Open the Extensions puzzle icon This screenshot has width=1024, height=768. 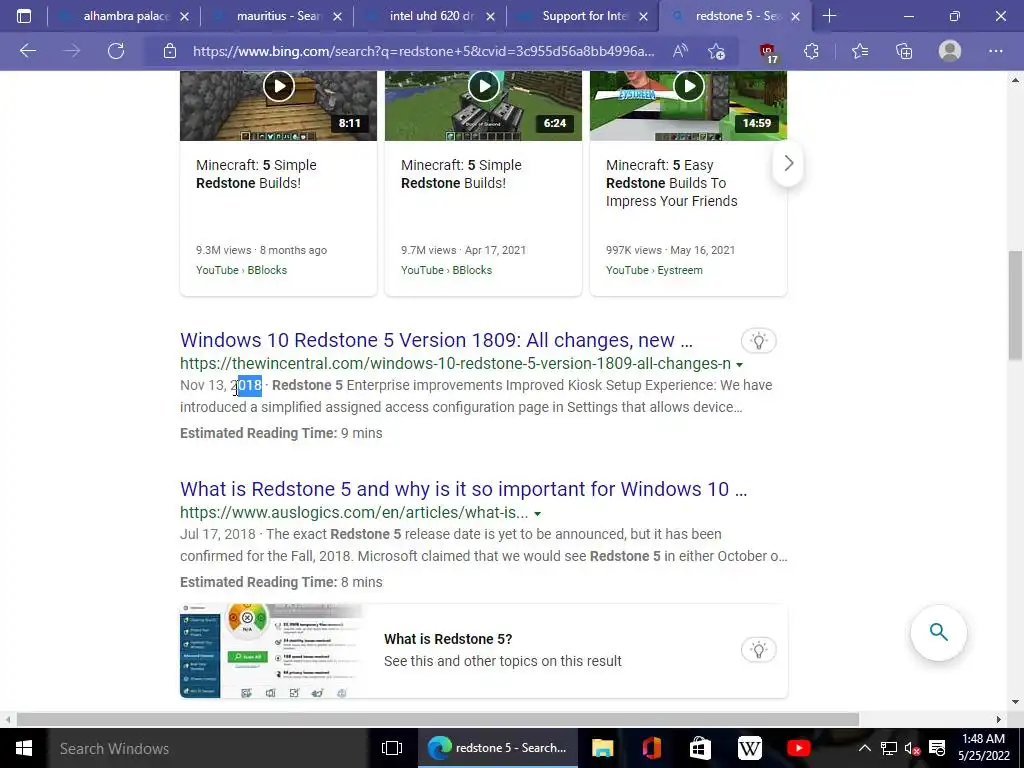[x=811, y=51]
